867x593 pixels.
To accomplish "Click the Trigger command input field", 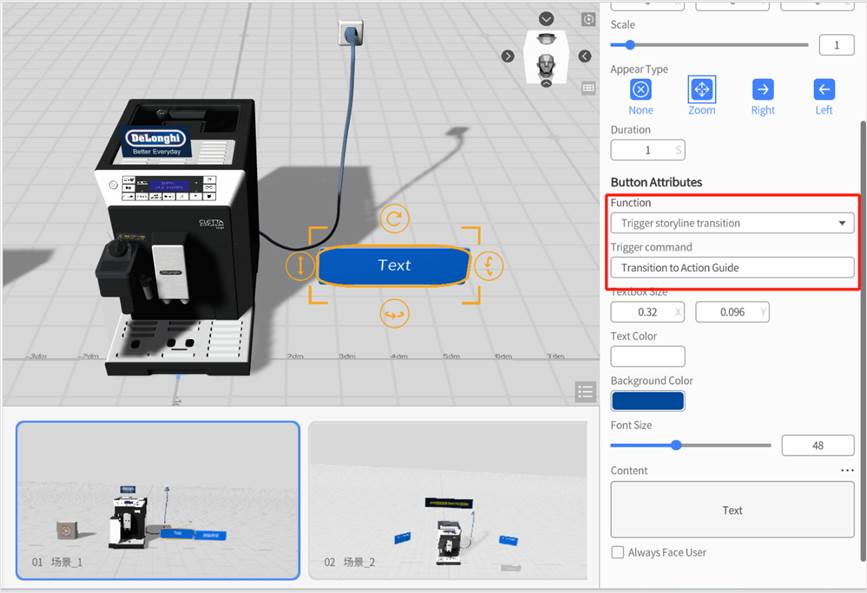I will (x=732, y=267).
